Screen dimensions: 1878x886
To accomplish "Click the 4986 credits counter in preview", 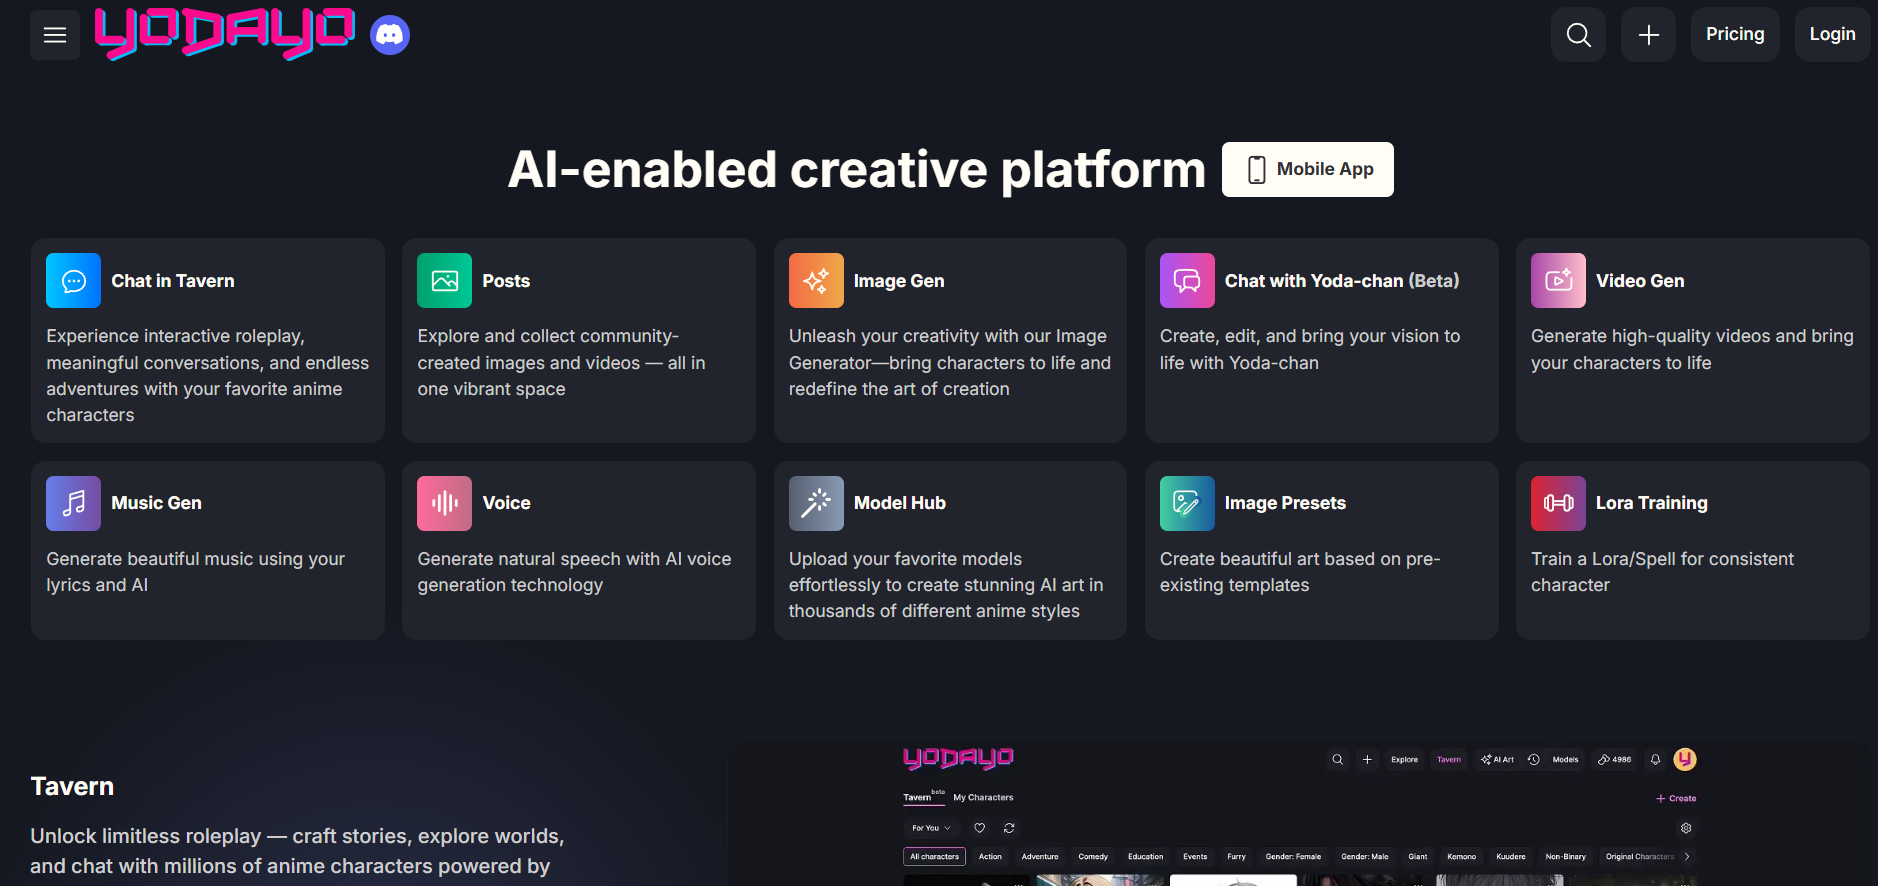I will click(1615, 760).
